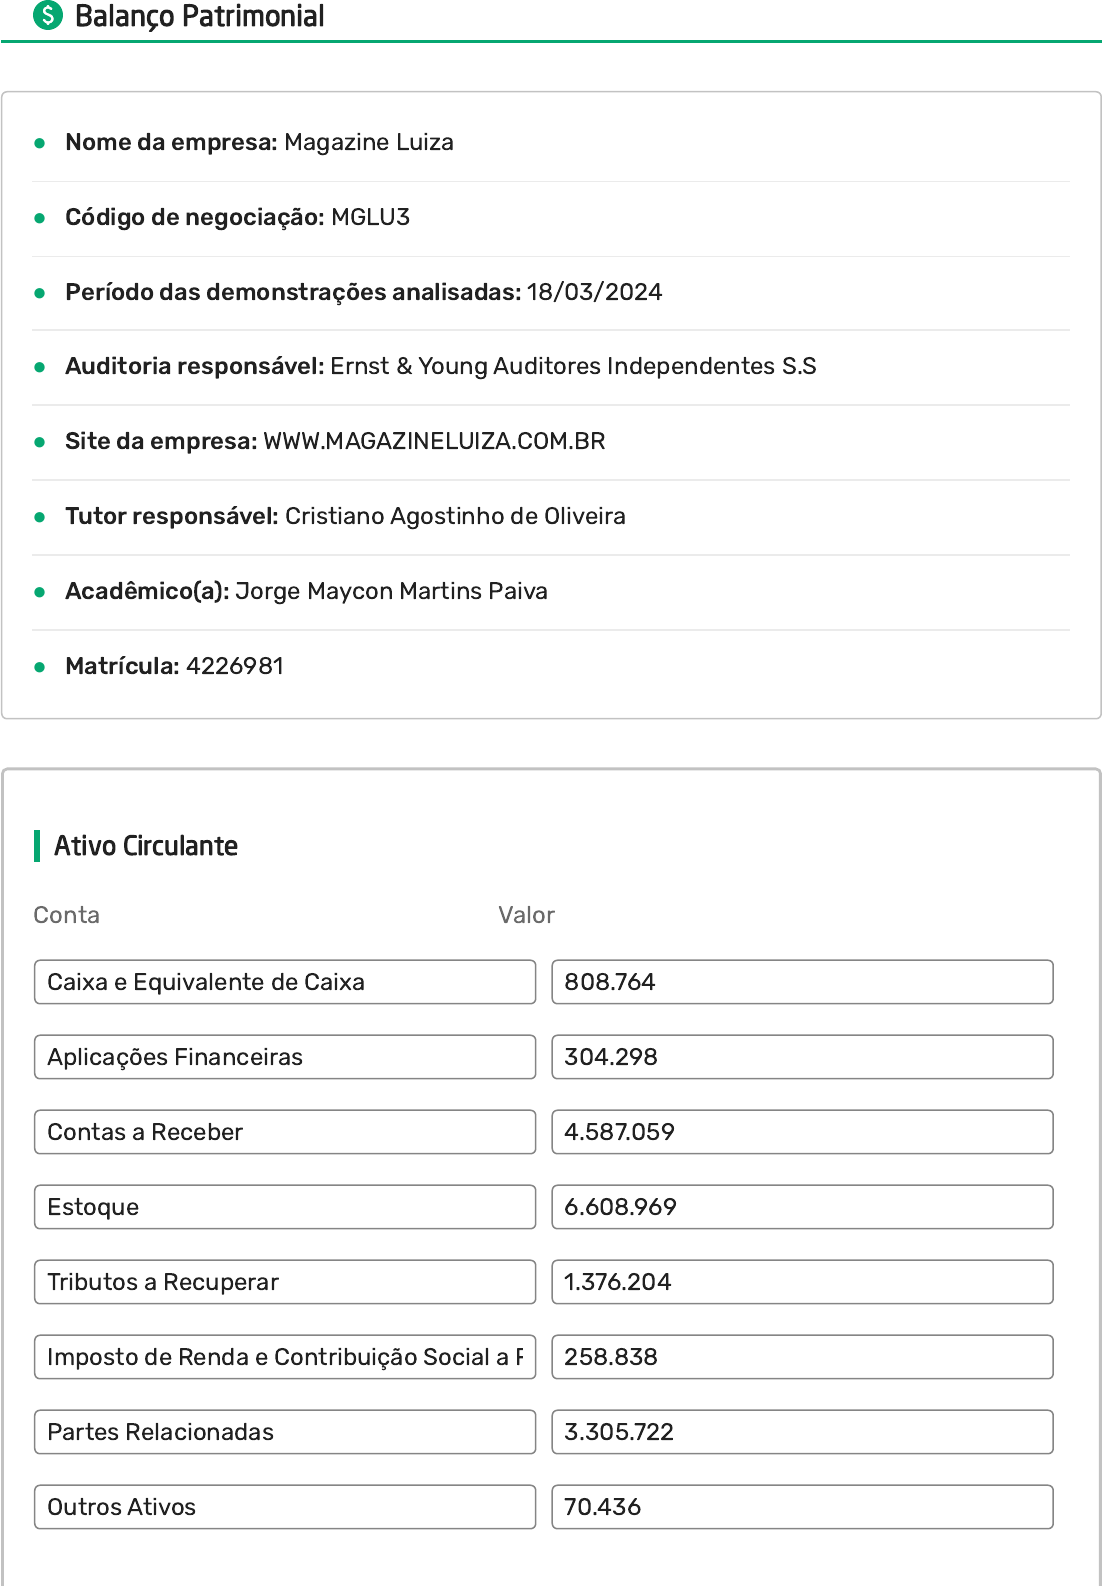Click the Balanço Patrimonial page heading

point(199,17)
